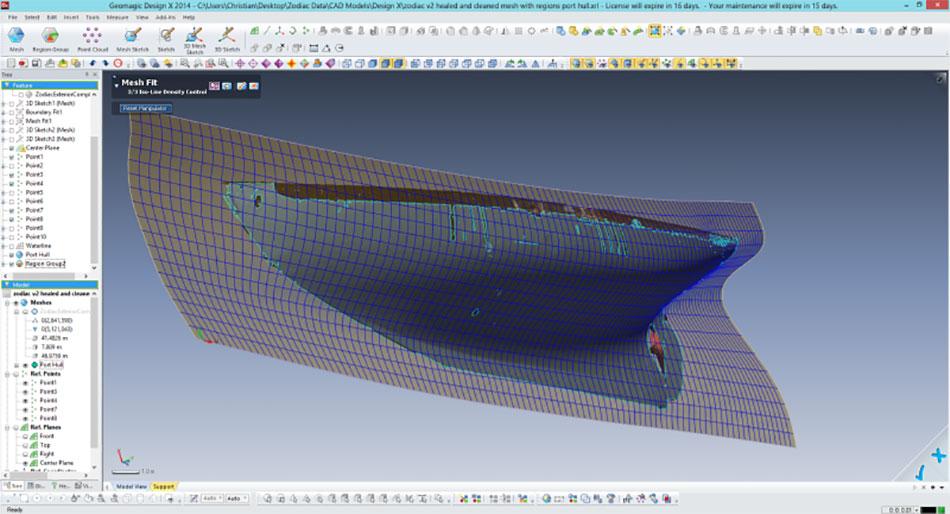Select the Mesh mode icon
Viewport: 950px width, 514px height.
(x=16, y=37)
